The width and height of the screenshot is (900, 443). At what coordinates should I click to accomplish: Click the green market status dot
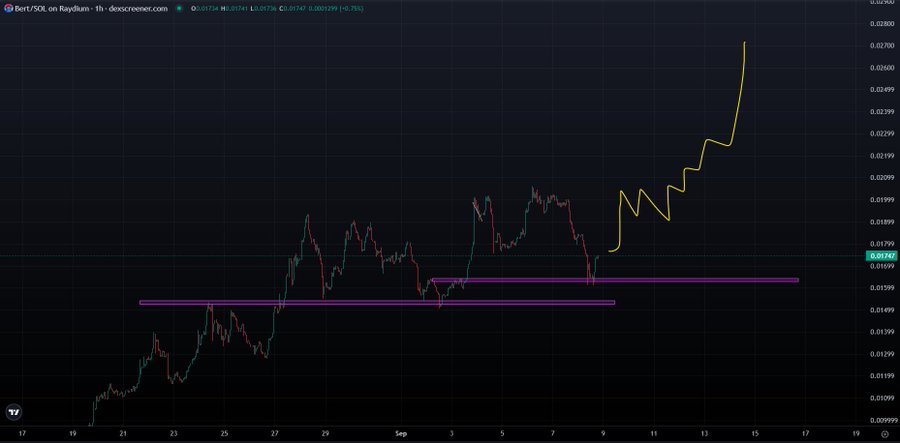(x=180, y=9)
